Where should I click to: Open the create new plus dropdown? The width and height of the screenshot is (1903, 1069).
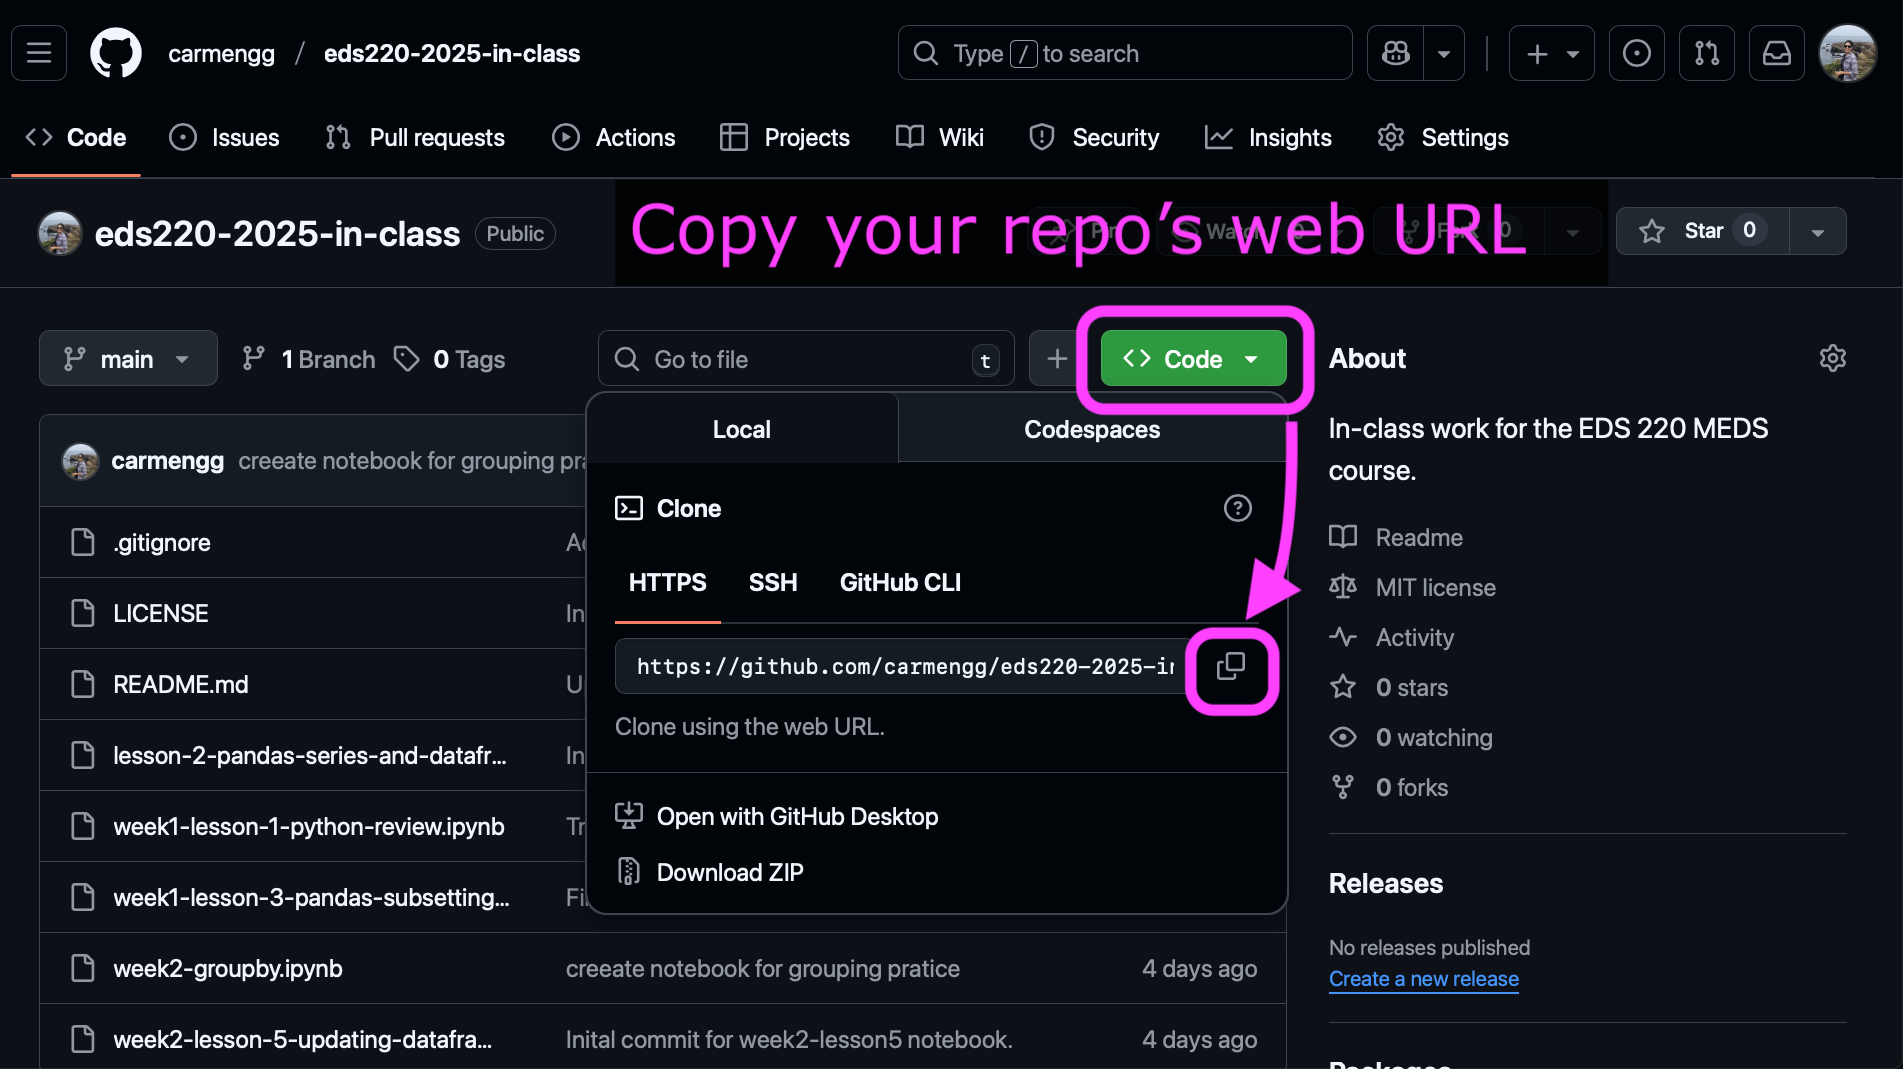click(x=1551, y=53)
